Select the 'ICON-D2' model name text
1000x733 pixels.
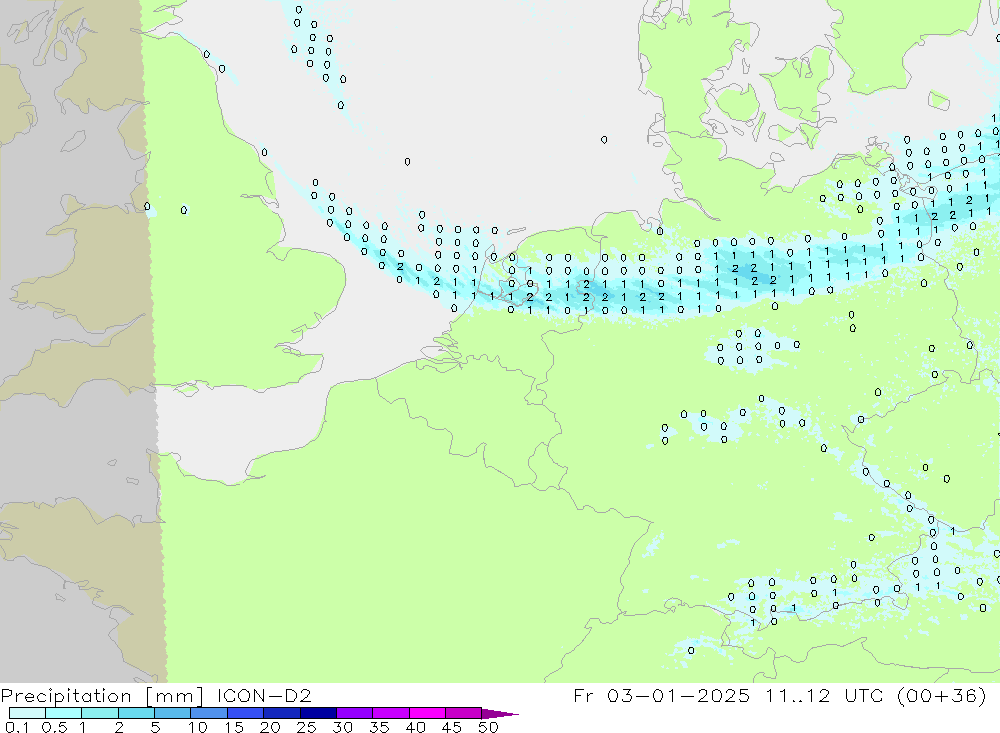tap(264, 695)
